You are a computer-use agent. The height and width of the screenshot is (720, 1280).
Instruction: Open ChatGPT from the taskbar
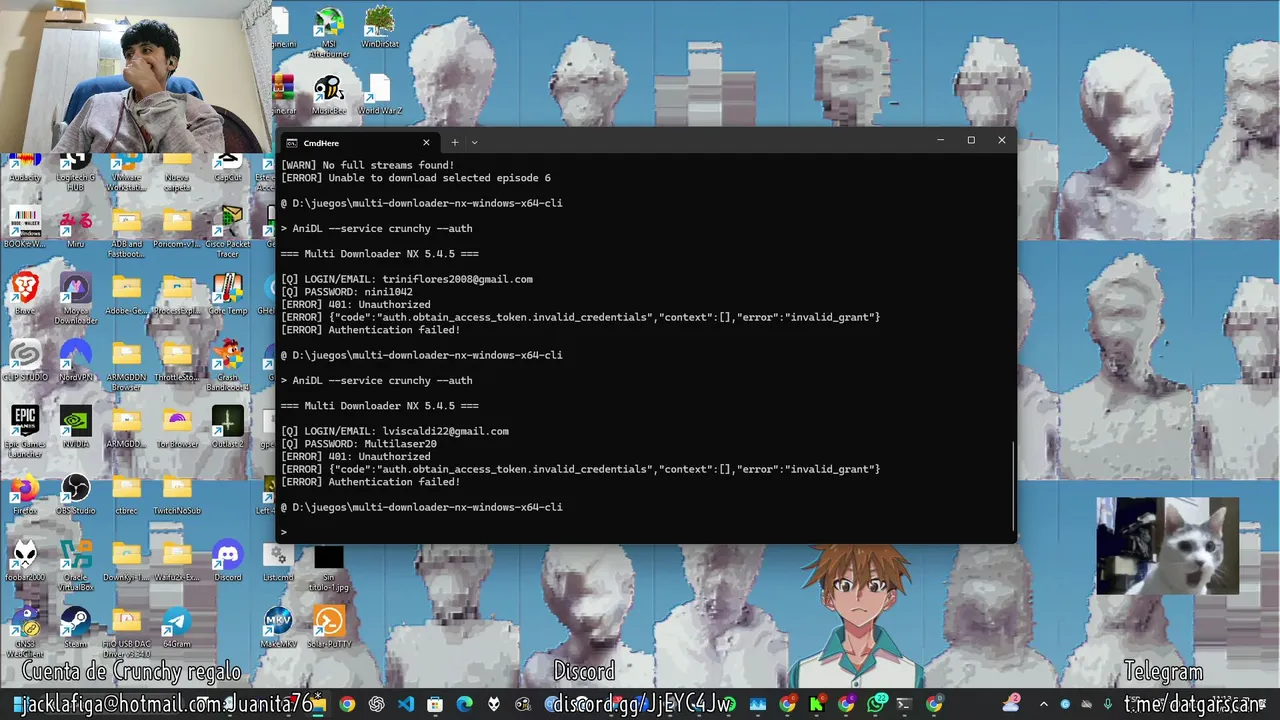tap(376, 704)
